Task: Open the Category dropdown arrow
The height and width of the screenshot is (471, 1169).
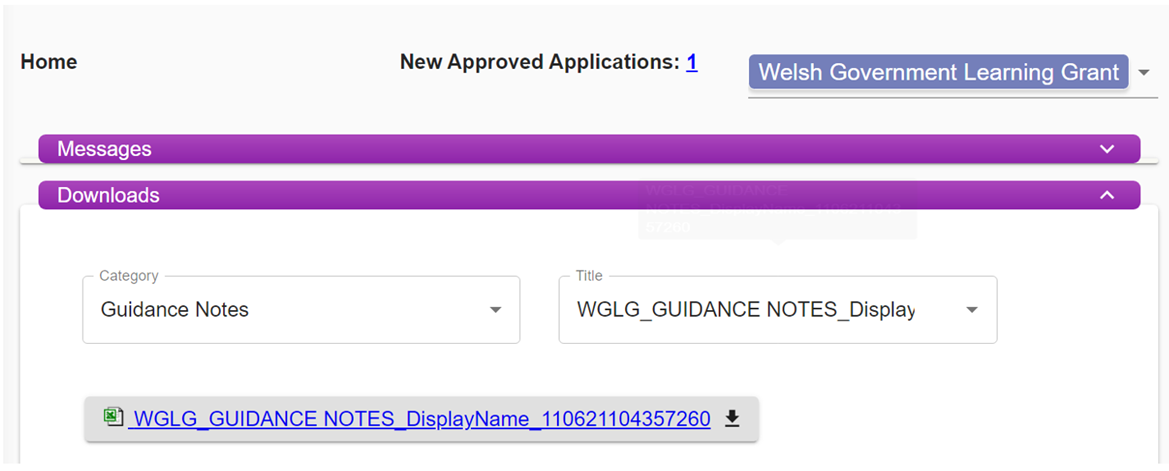Action: (x=496, y=310)
